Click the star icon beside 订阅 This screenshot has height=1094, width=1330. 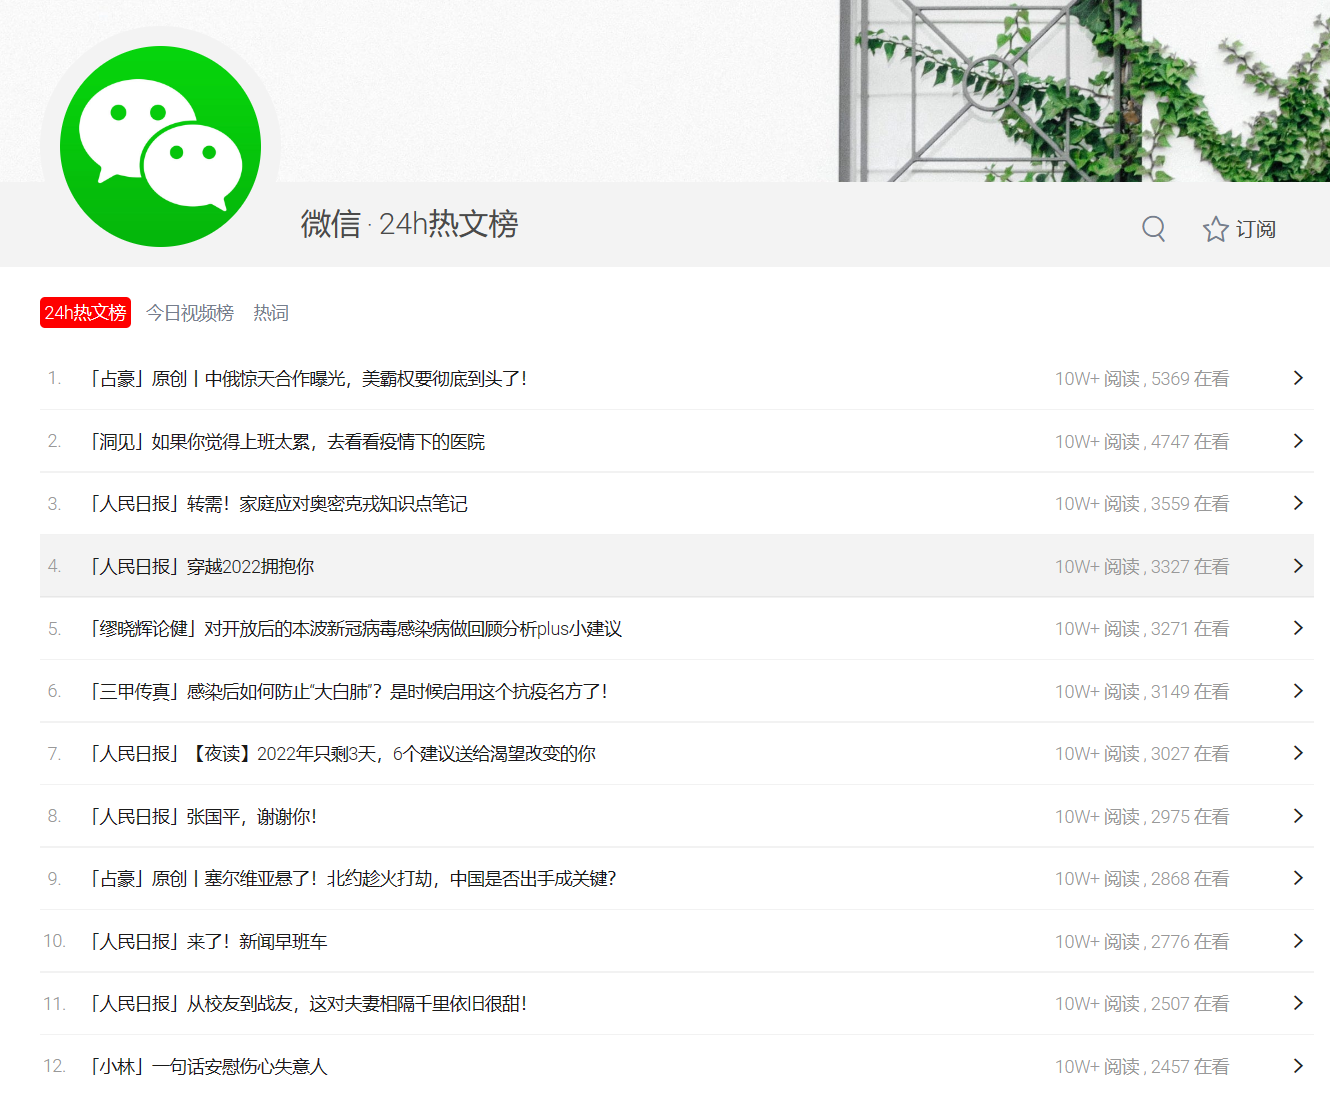tap(1215, 229)
